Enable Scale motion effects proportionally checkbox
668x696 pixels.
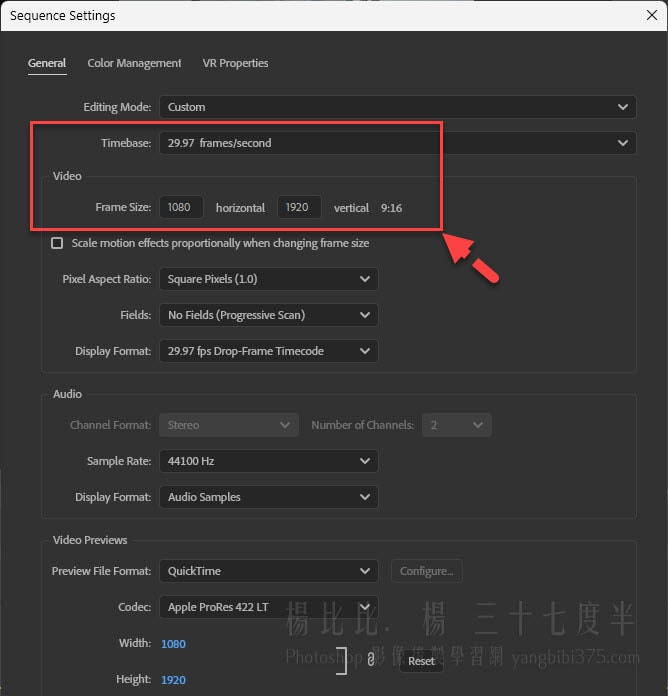tap(57, 243)
